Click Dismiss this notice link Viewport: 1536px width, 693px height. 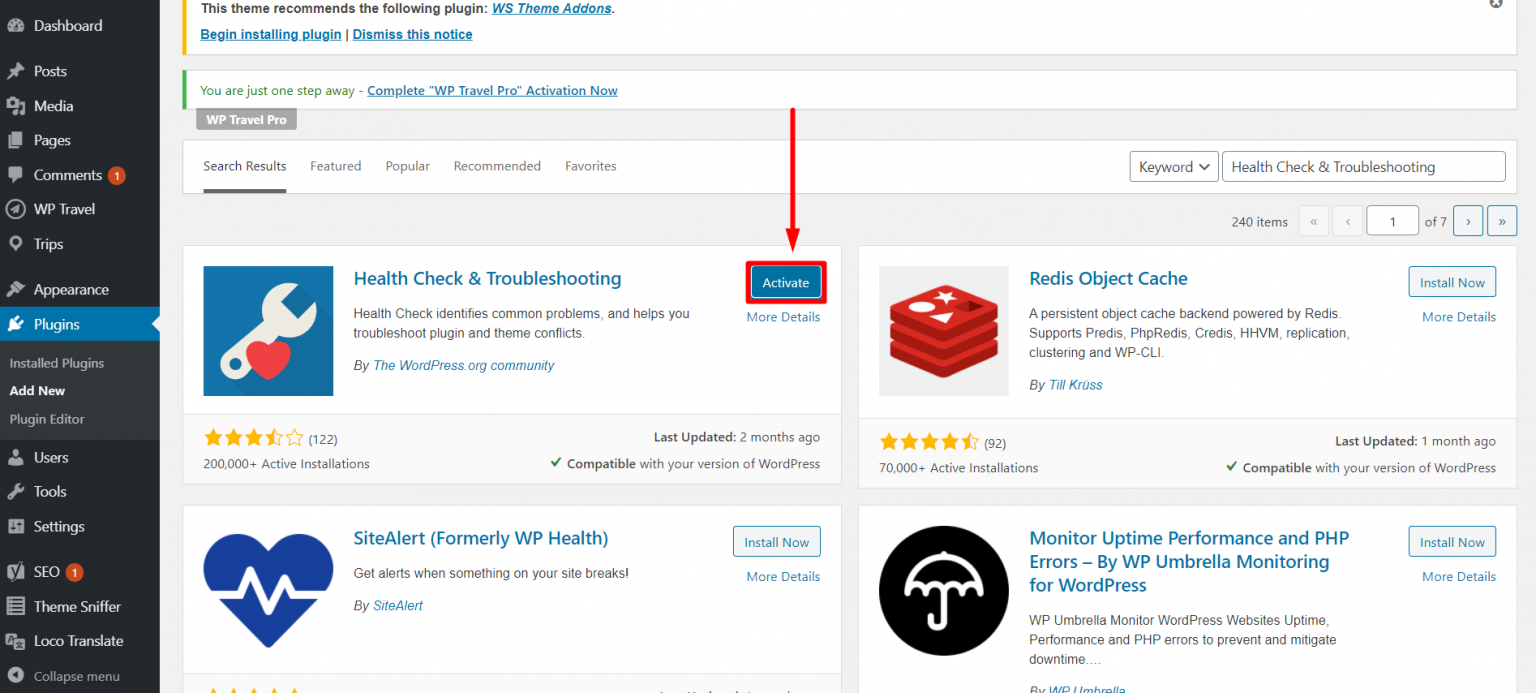pos(412,34)
